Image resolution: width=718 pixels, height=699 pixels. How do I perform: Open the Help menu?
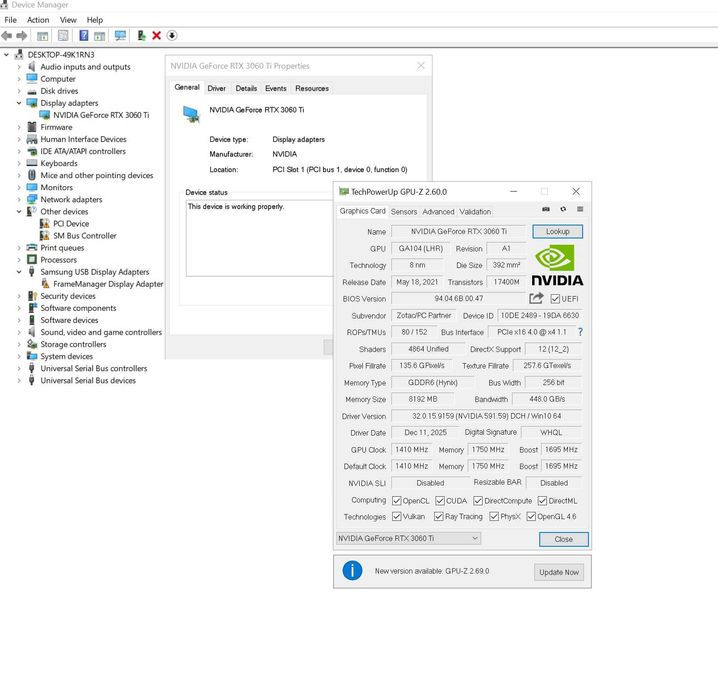95,20
